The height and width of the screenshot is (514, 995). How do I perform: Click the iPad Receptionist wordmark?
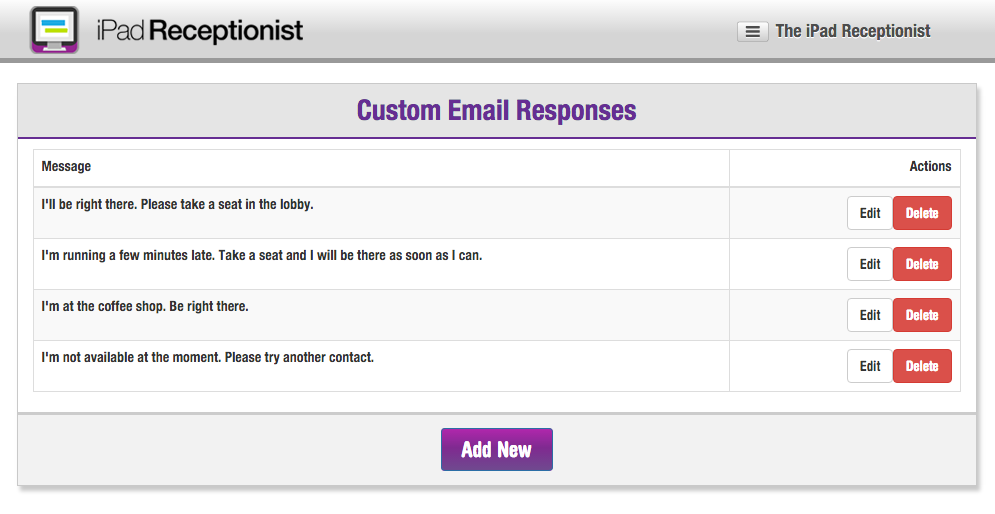pyautogui.click(x=200, y=30)
